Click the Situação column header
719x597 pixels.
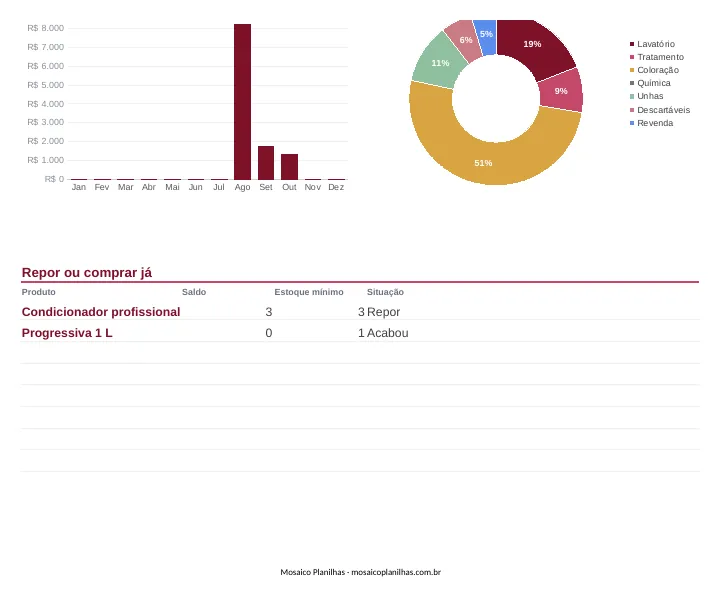click(385, 292)
